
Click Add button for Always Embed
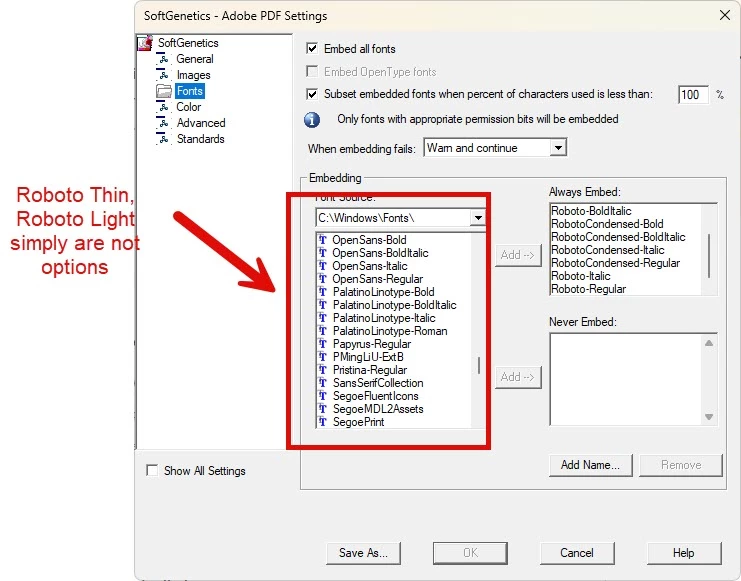tap(518, 255)
